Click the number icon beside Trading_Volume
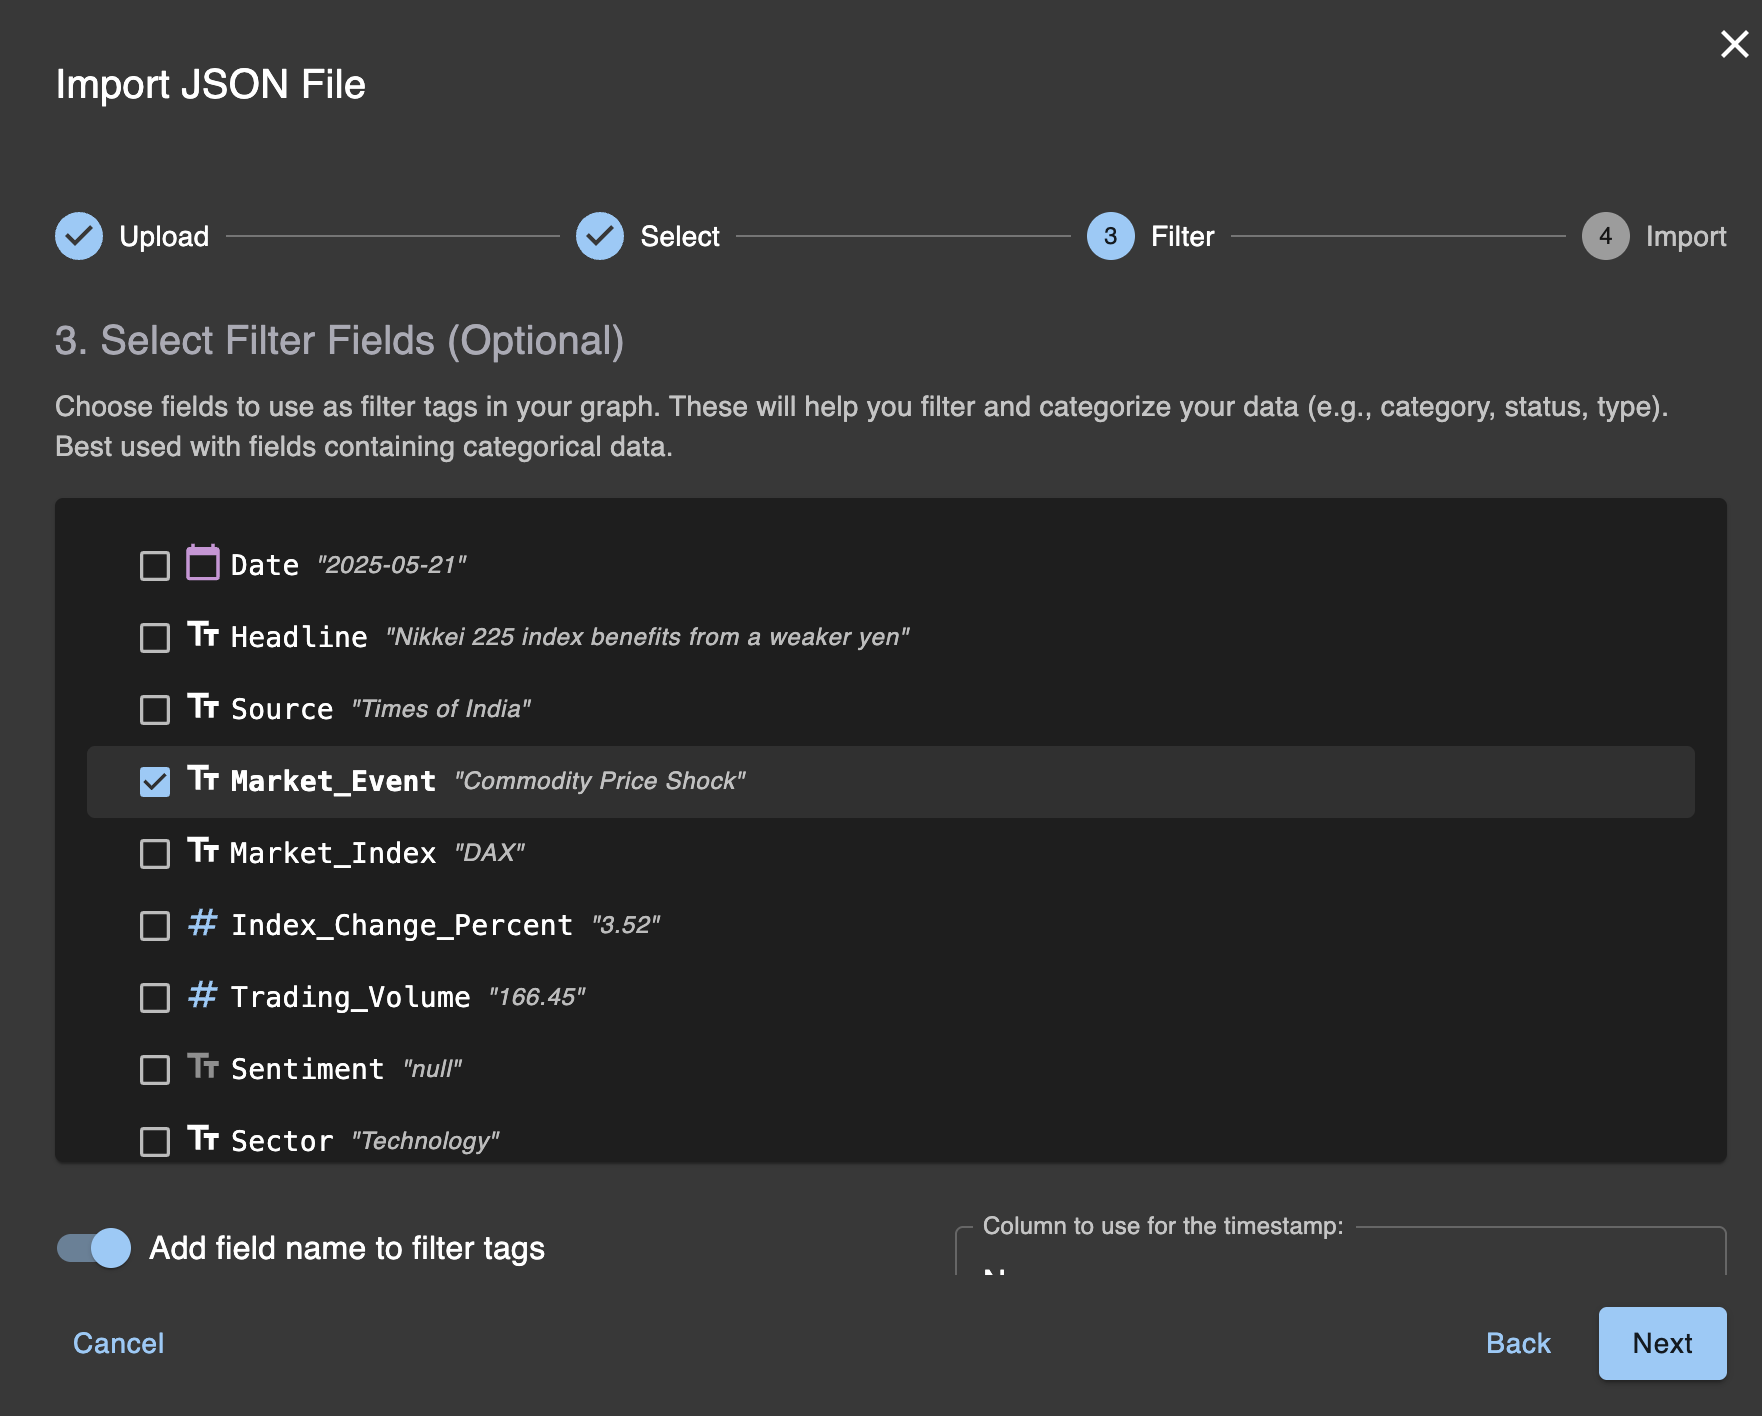The width and height of the screenshot is (1762, 1416). [203, 996]
